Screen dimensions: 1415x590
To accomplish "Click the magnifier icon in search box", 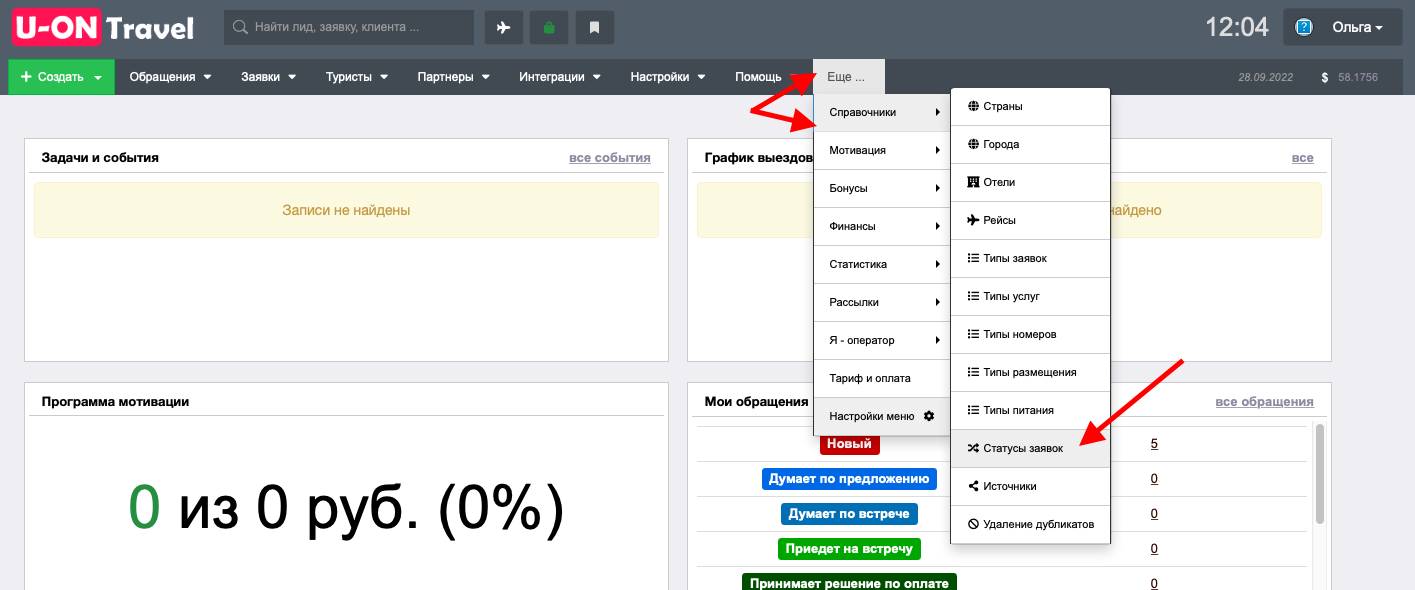I will pos(240,27).
